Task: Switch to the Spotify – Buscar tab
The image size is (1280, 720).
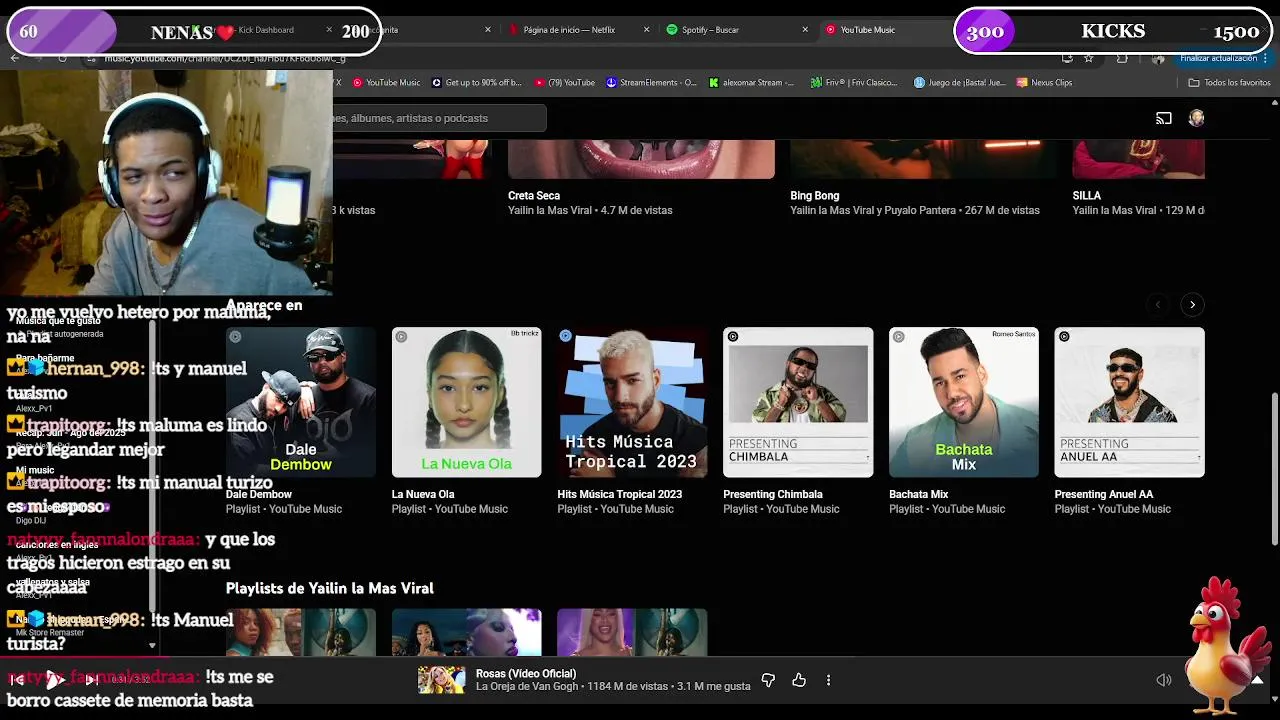Action: pos(710,30)
